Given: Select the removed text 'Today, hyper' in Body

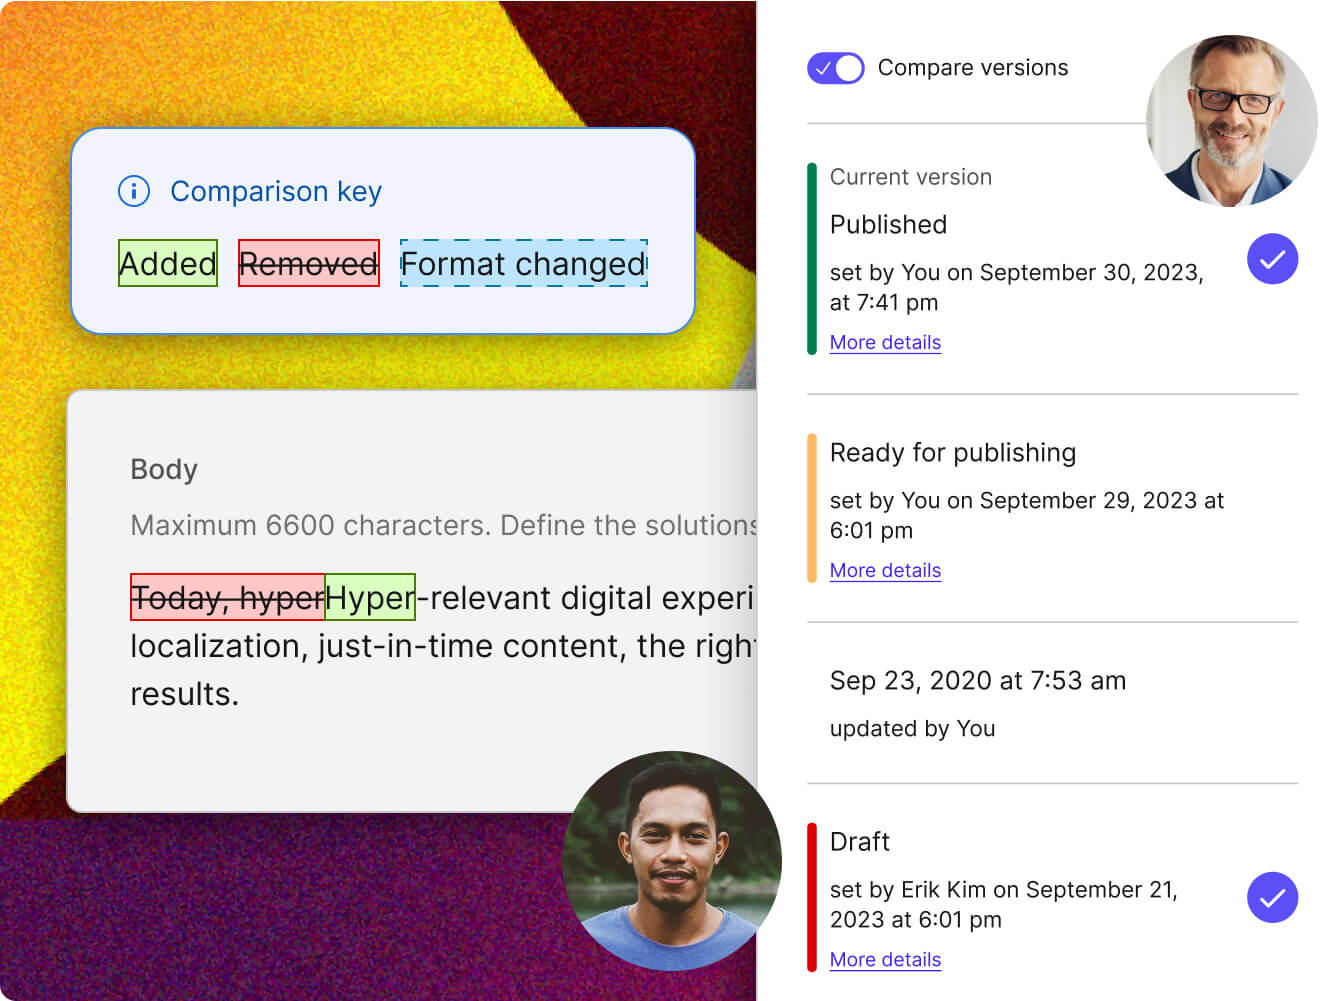Looking at the screenshot, I should pyautogui.click(x=227, y=597).
